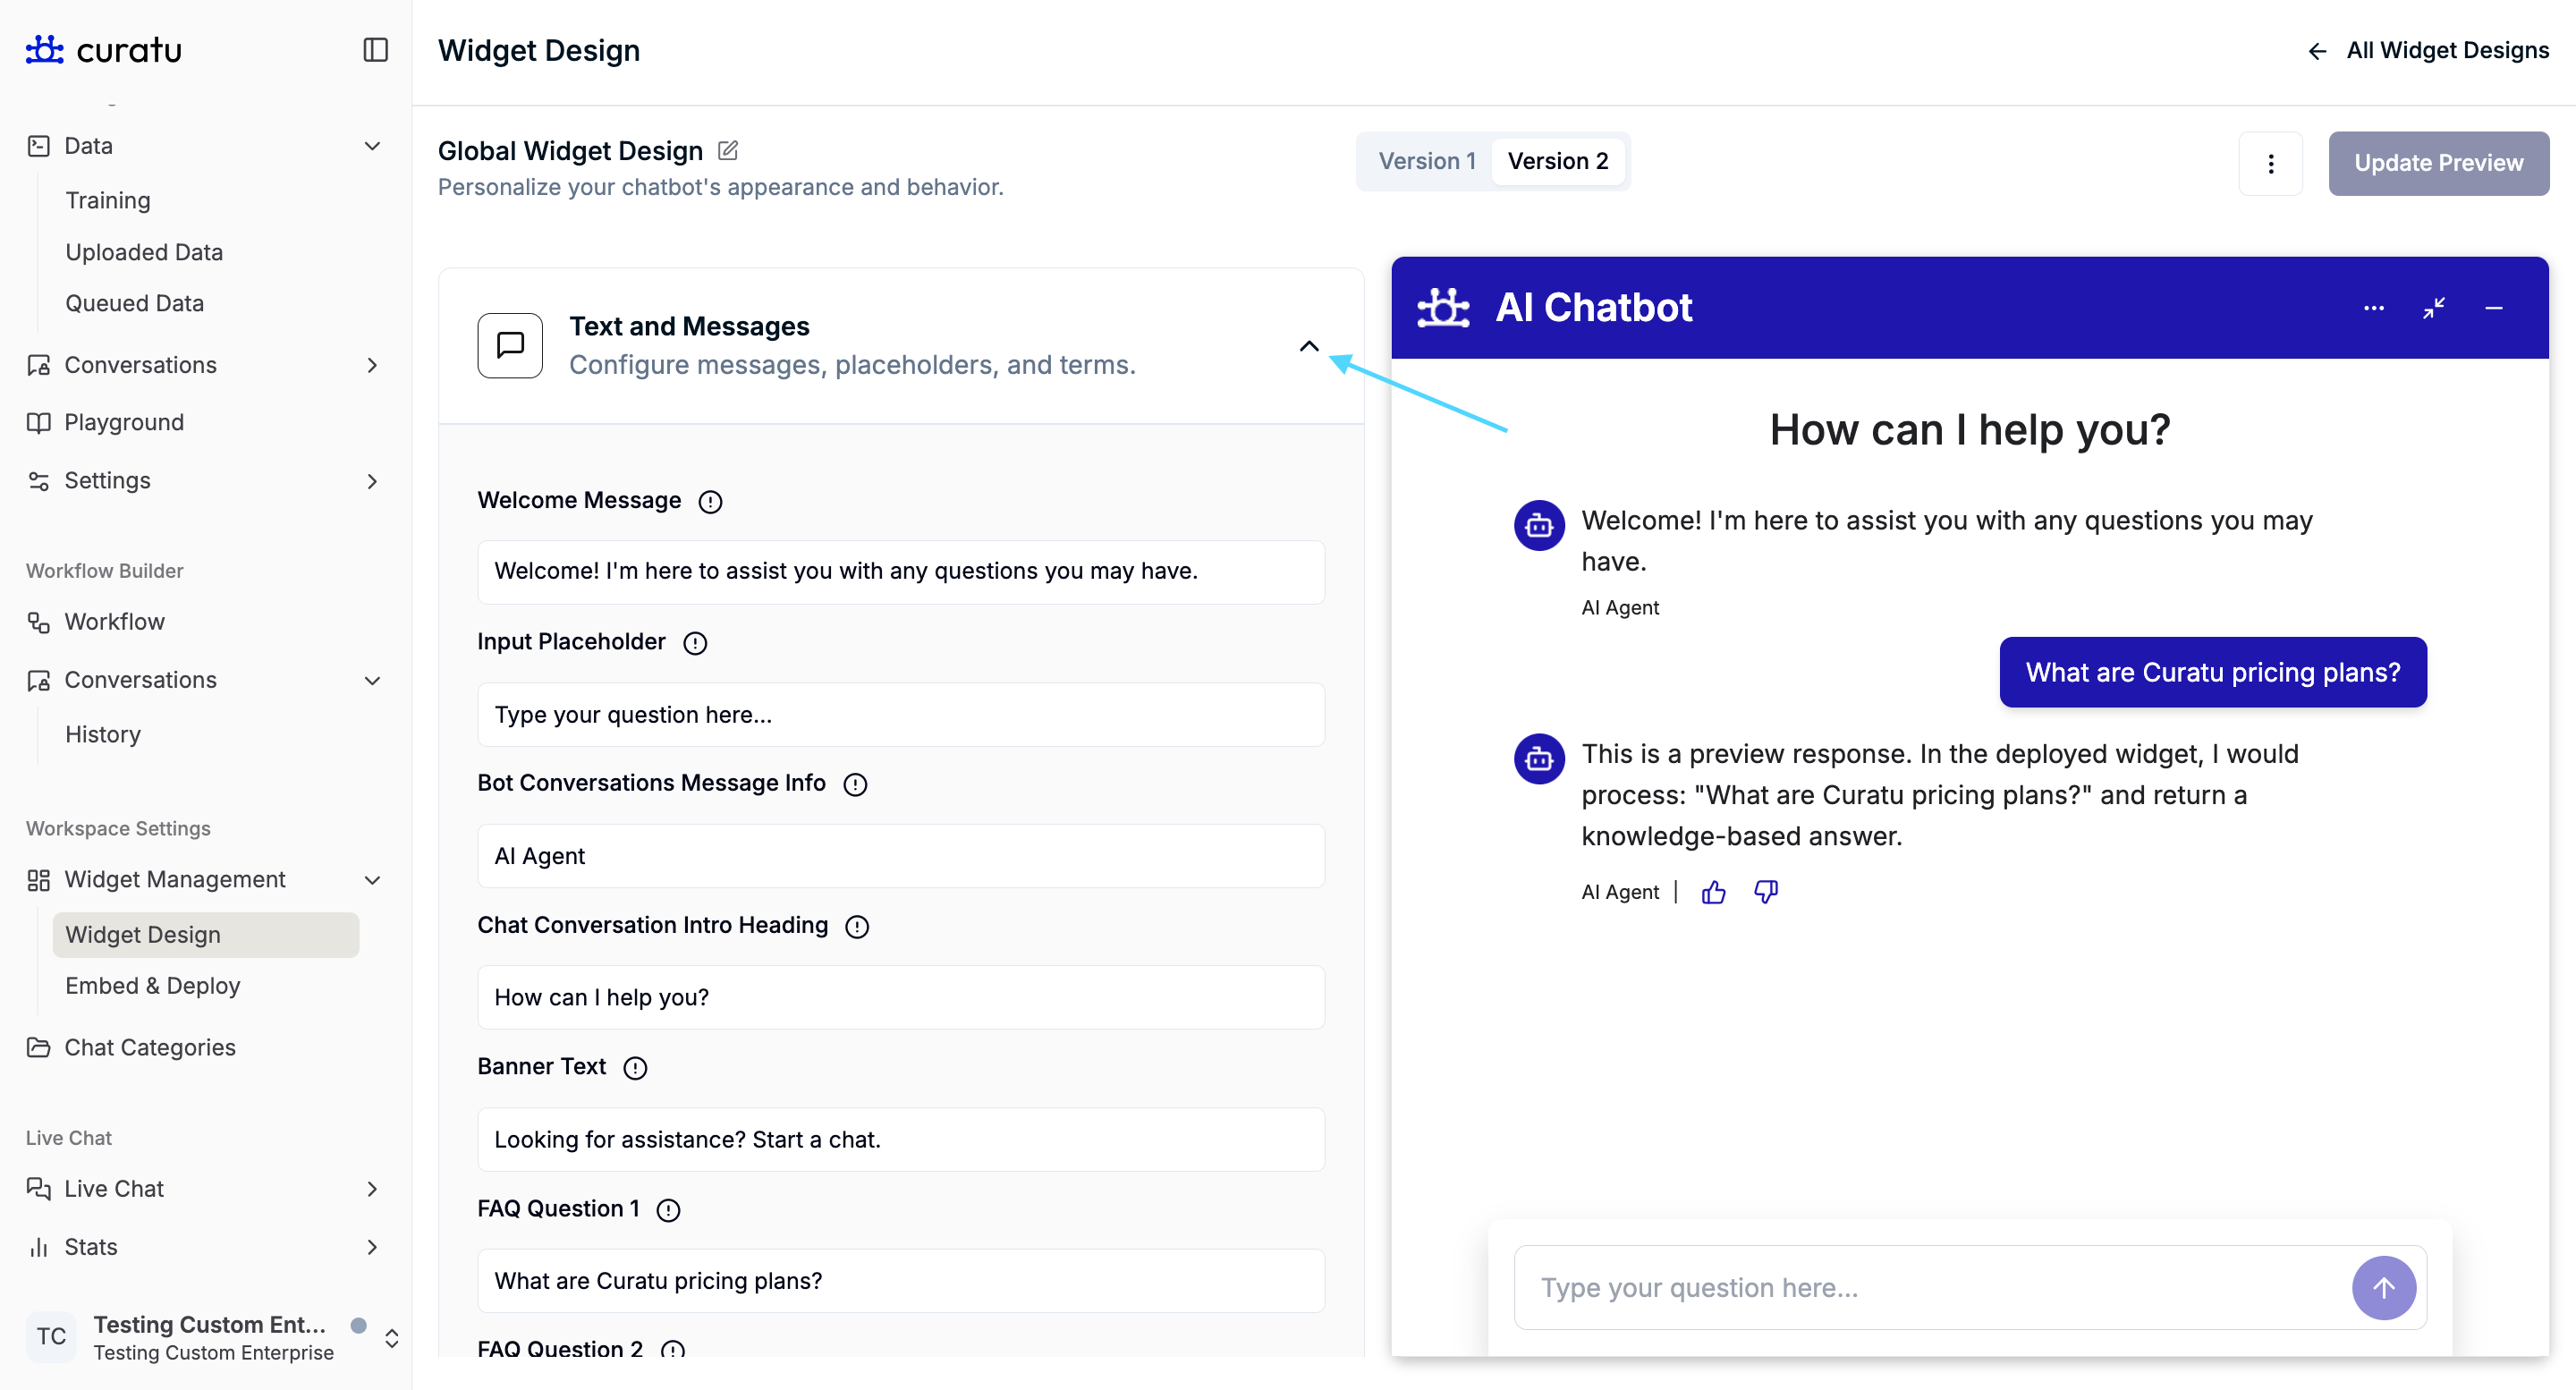This screenshot has width=2576, height=1390.
Task: Open the ellipsis menu in the AI Chatbot header
Action: coord(2373,308)
